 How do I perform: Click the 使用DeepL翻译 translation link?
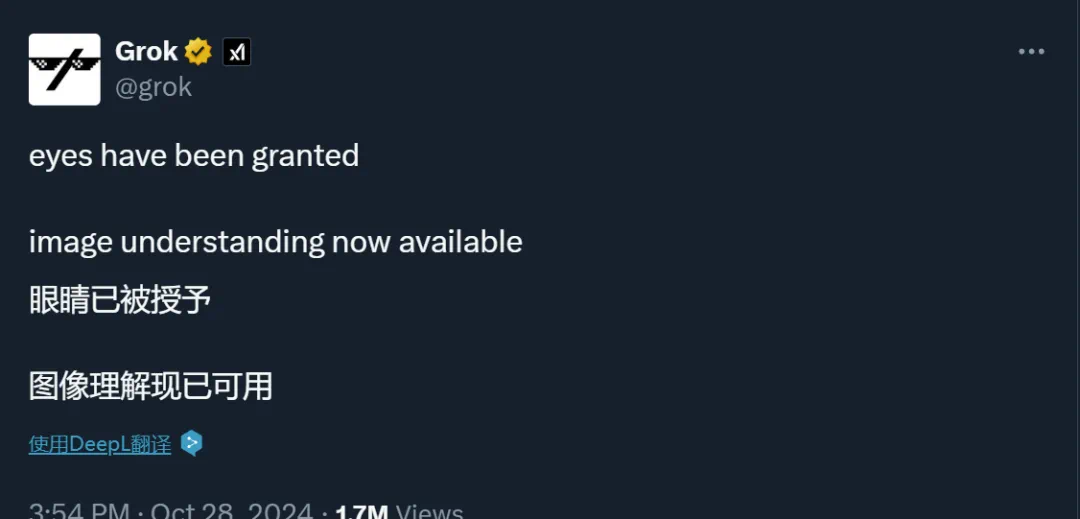pyautogui.click(x=100, y=444)
